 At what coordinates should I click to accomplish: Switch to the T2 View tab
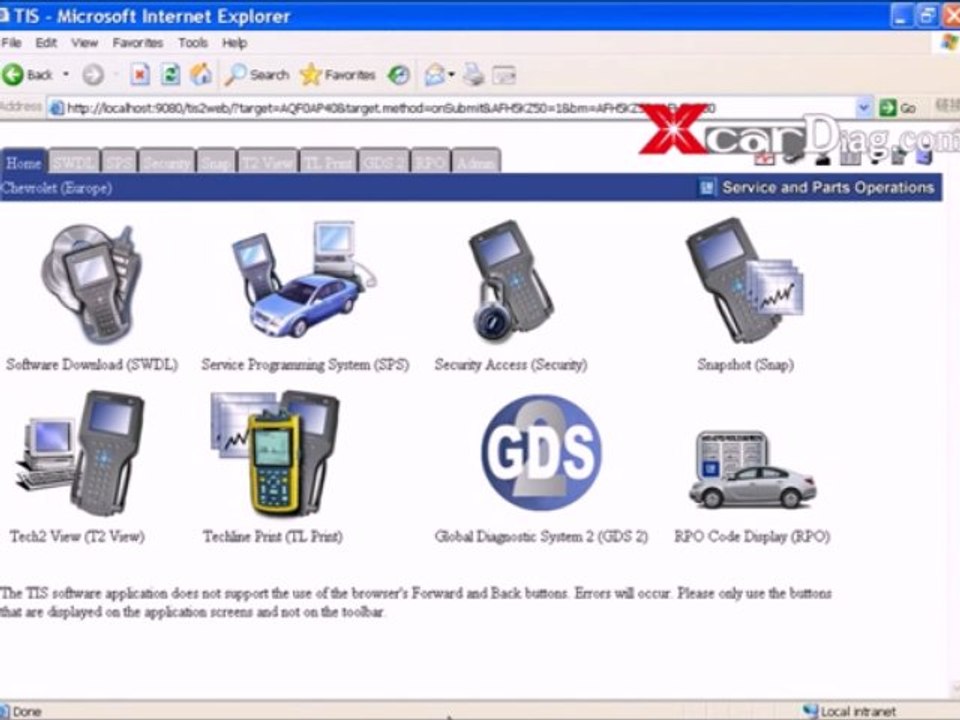(267, 162)
